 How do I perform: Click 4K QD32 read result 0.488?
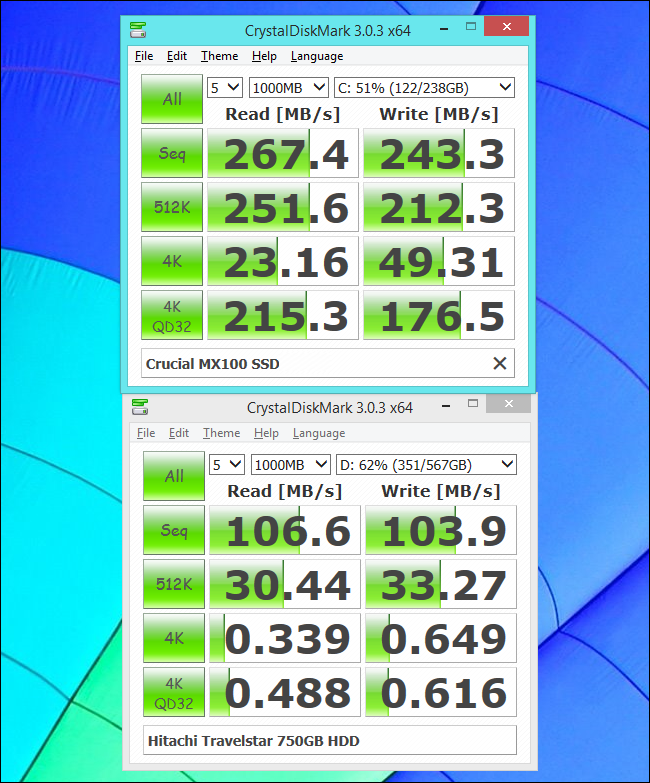pos(285,692)
